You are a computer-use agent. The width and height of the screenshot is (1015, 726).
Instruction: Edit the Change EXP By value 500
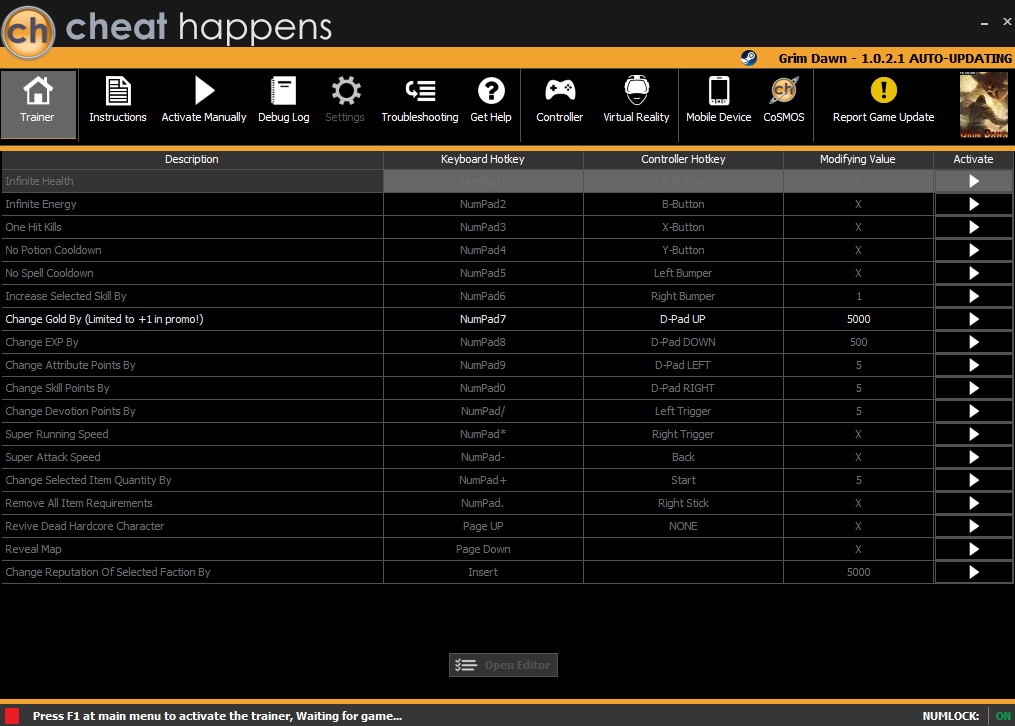pos(858,342)
